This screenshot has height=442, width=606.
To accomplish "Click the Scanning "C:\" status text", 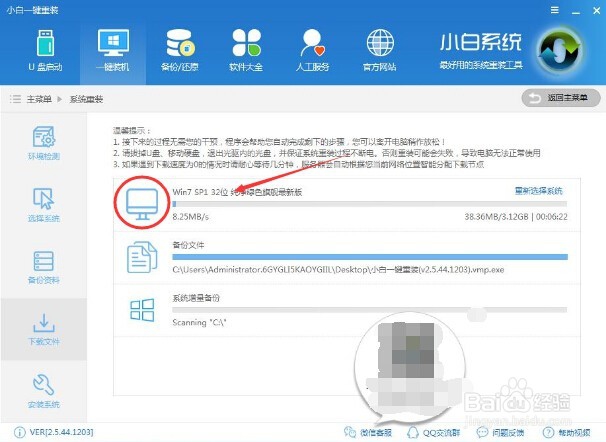I will (199, 322).
